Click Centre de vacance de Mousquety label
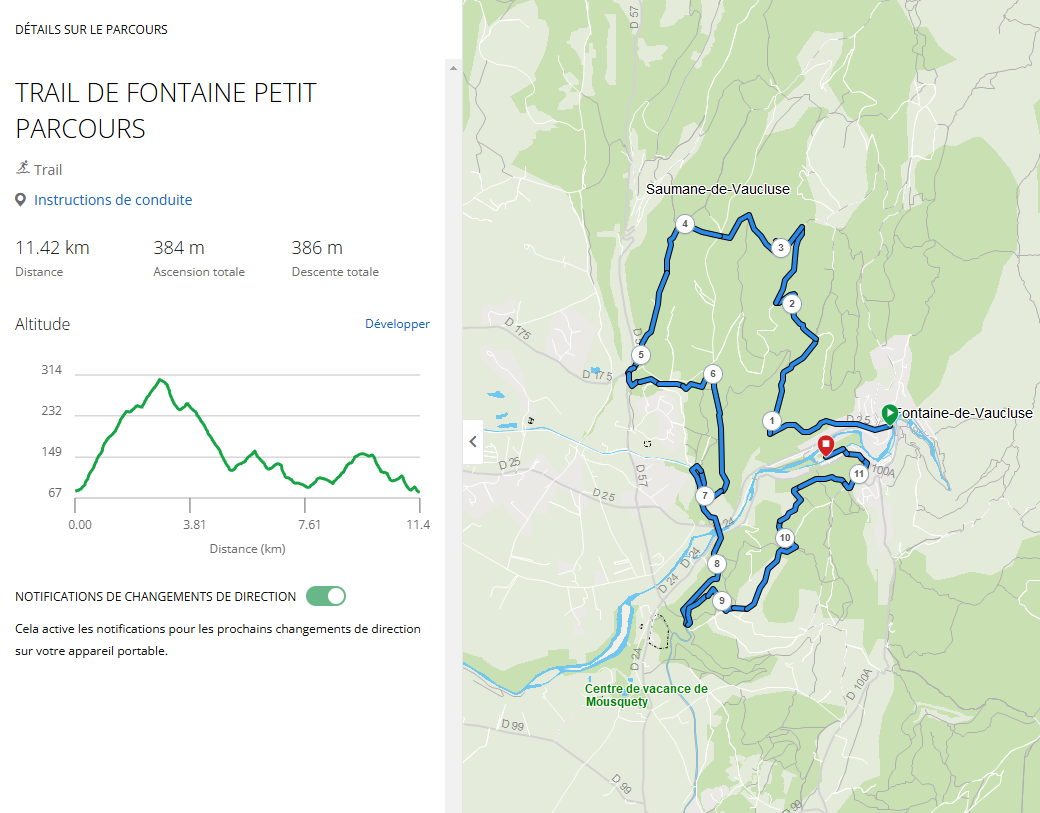The height and width of the screenshot is (813, 1040). (x=646, y=695)
